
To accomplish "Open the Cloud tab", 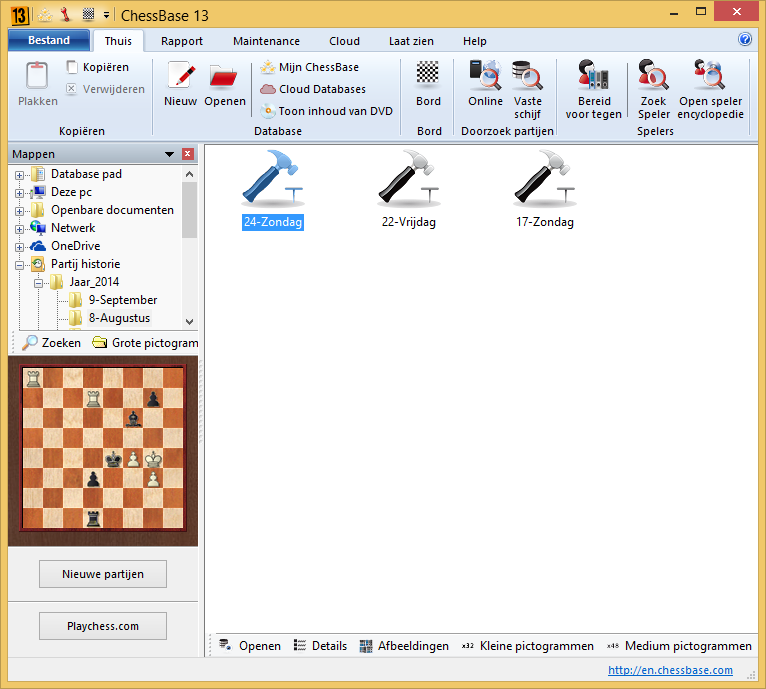I will [x=344, y=41].
